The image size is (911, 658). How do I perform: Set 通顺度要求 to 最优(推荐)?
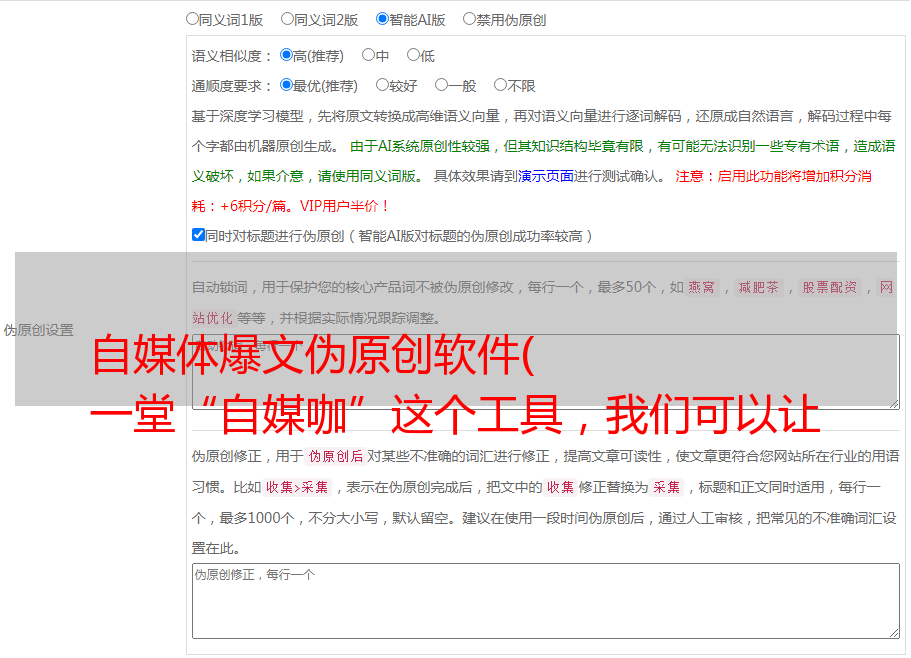pyautogui.click(x=286, y=85)
